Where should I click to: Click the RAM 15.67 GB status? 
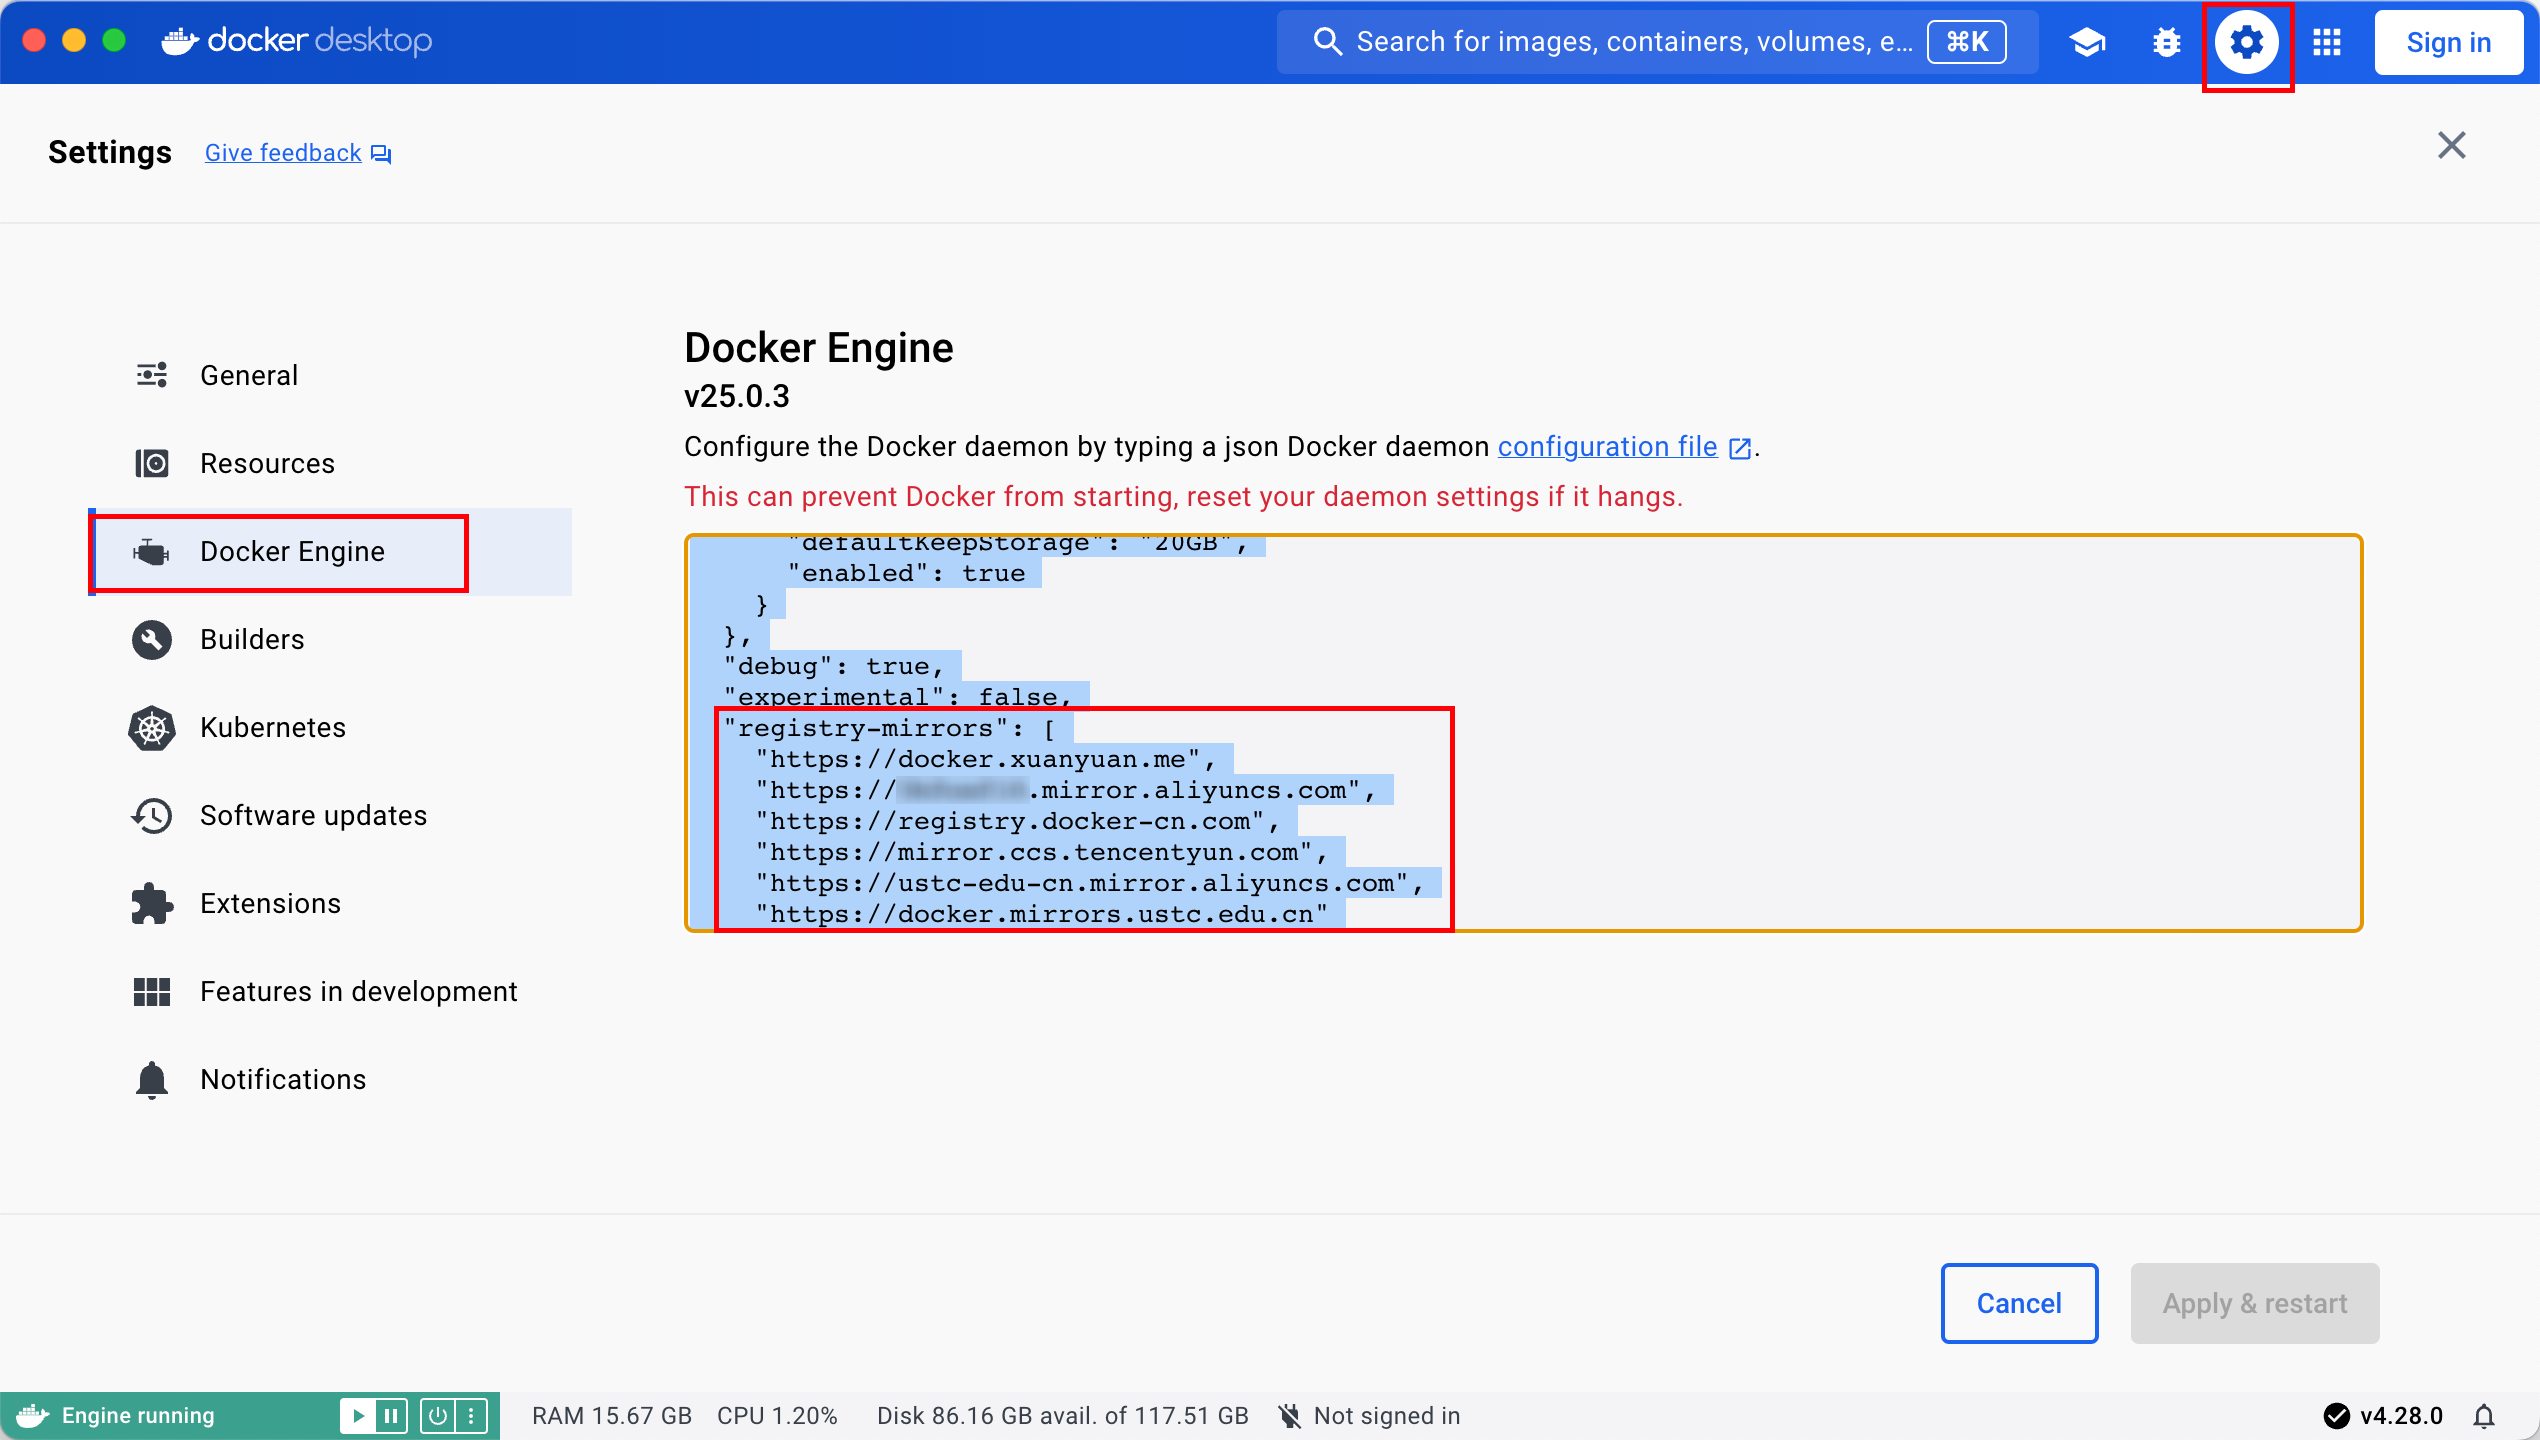click(612, 1415)
